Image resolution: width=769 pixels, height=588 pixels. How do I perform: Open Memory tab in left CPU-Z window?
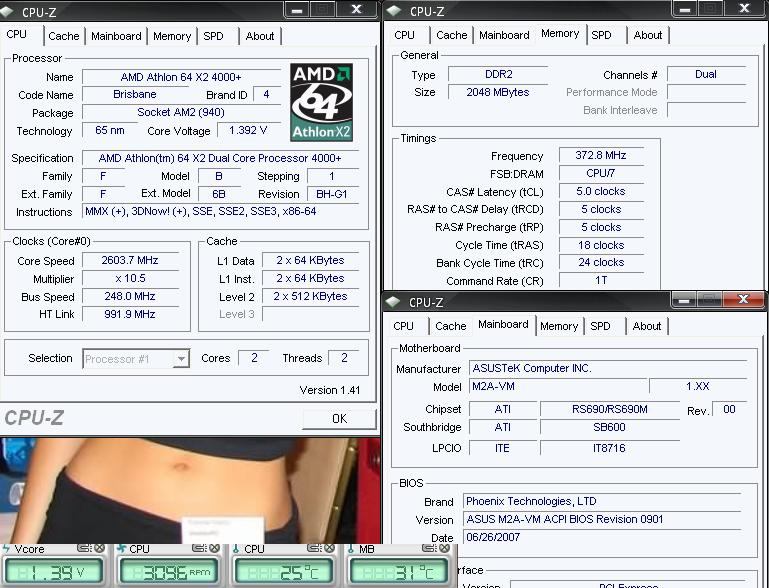click(172, 36)
